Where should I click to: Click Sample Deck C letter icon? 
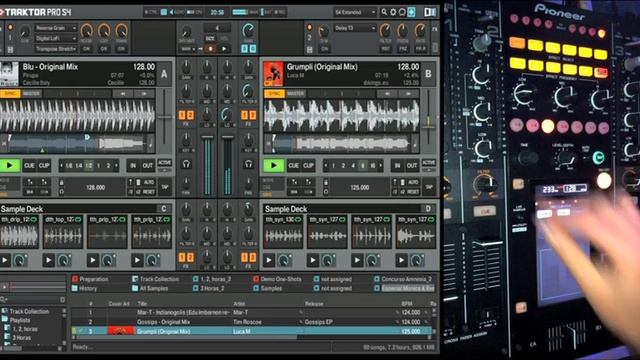164,209
